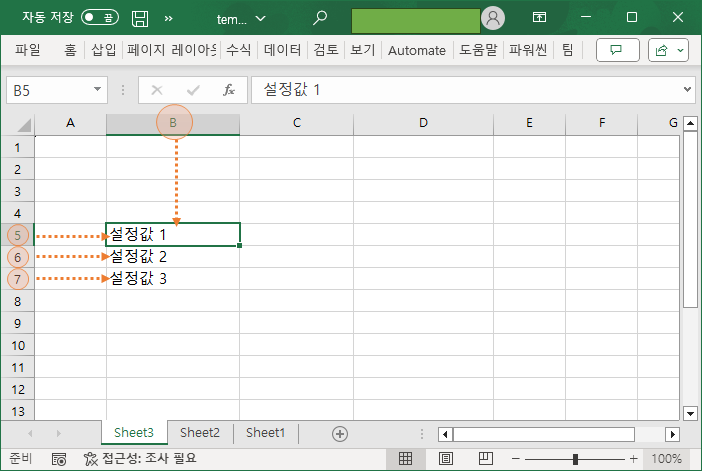Switch to Page Layout view
The width and height of the screenshot is (702, 471).
click(442, 459)
